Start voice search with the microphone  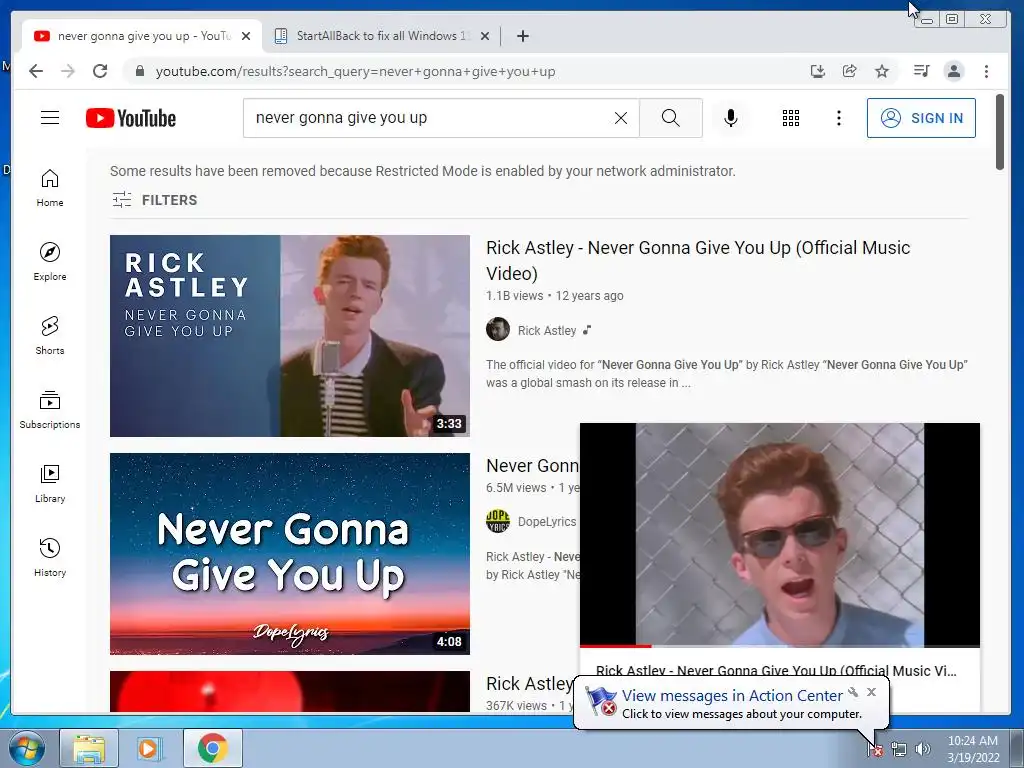(x=731, y=118)
